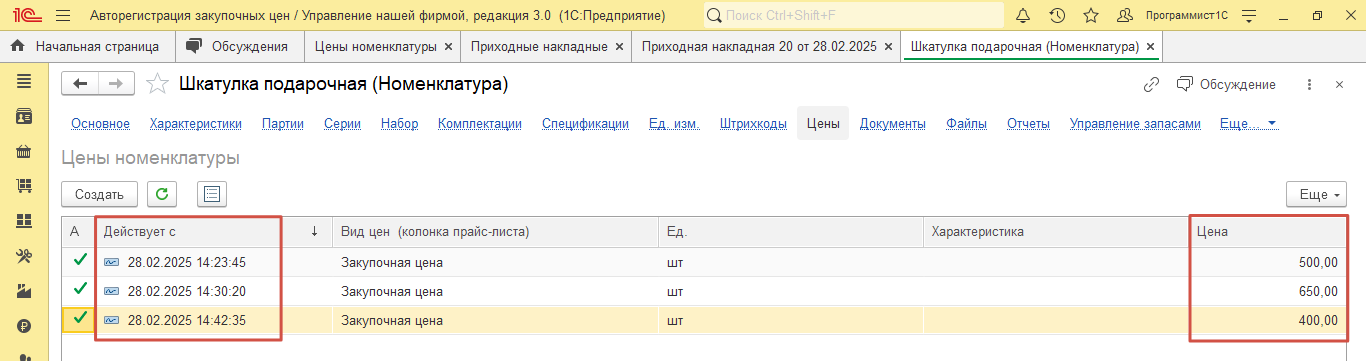
Task: Select row dated 28.02.2025 14:23:45
Action: click(704, 263)
